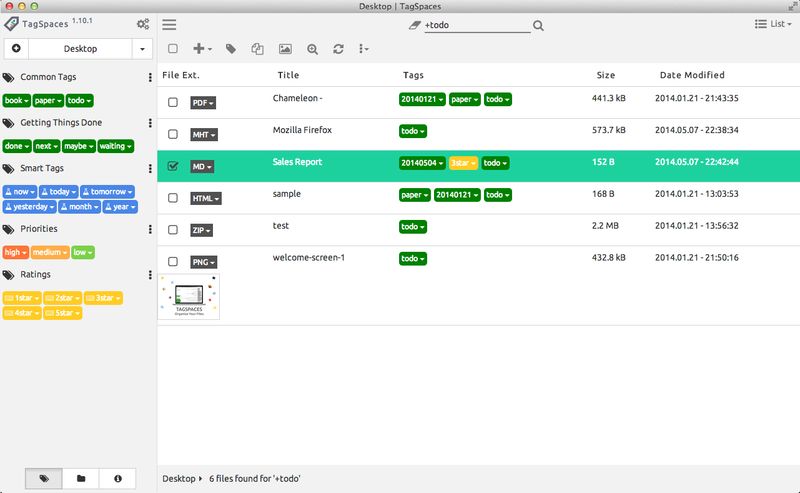
Task: Open the 3star tag dropdown on Sales Report
Action: coord(463,163)
